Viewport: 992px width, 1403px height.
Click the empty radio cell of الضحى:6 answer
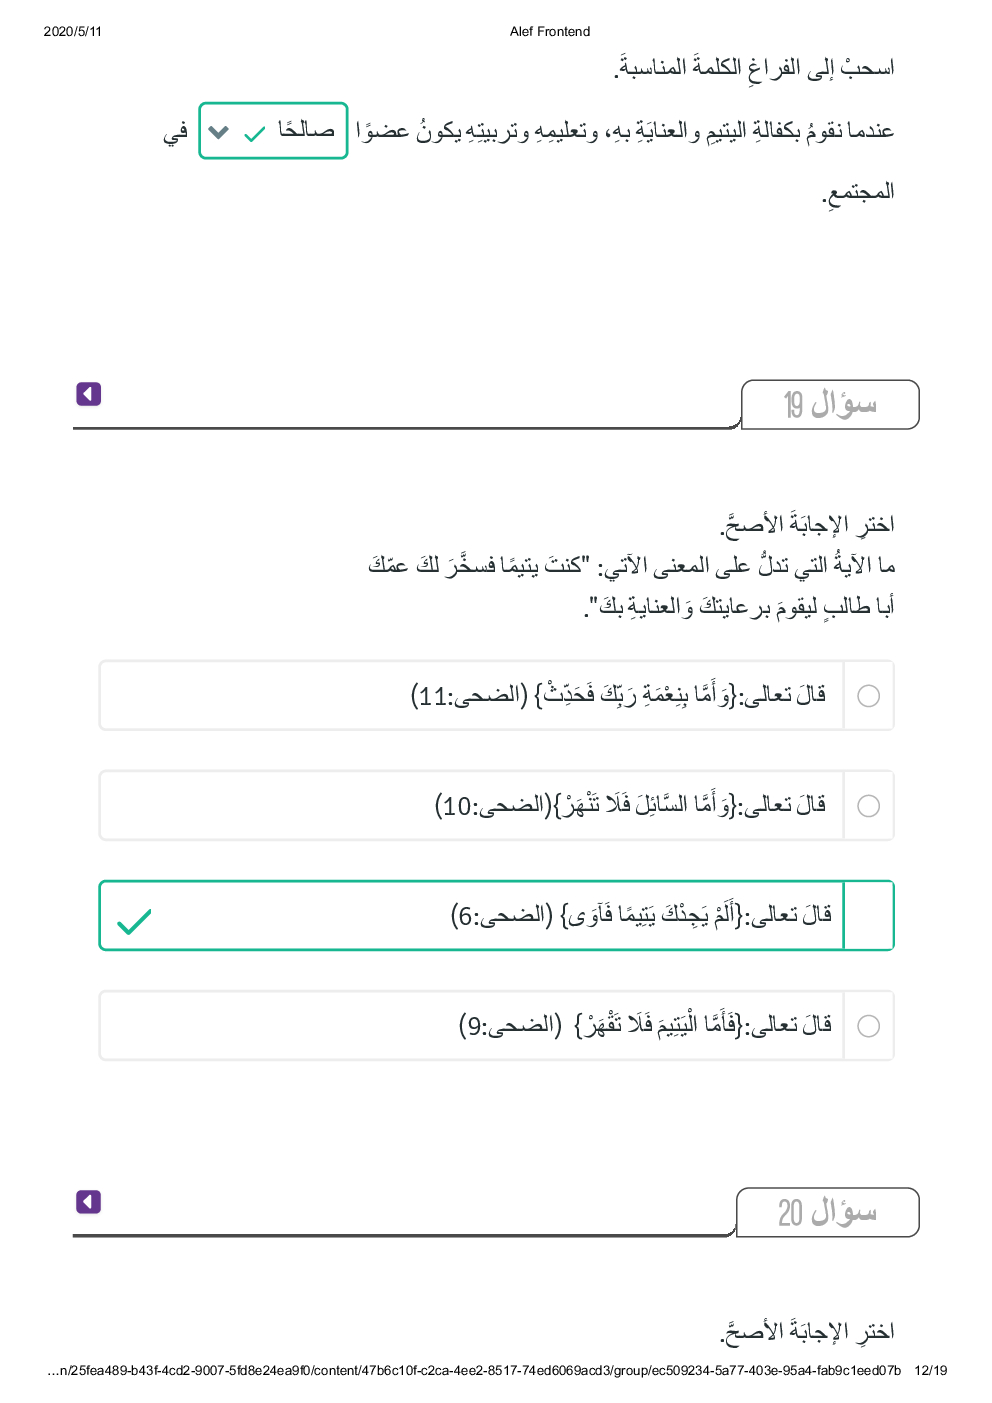click(868, 916)
